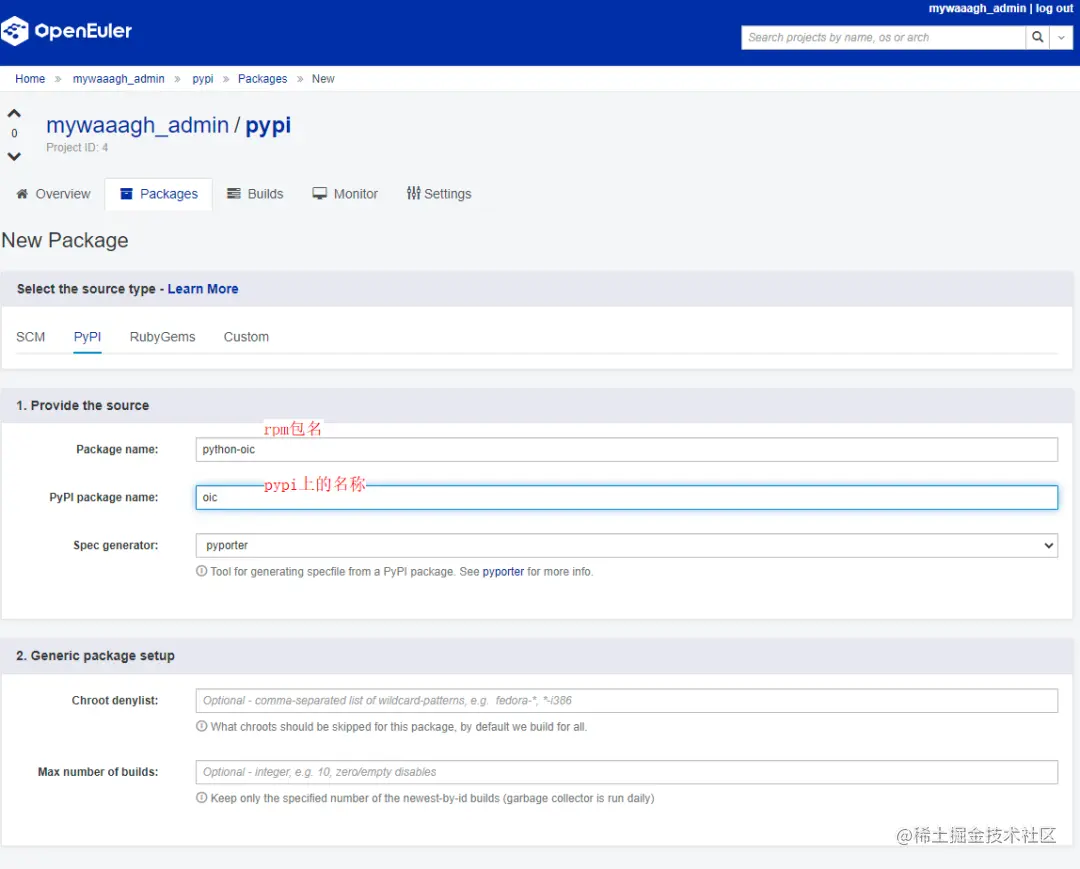Open mywaaagh_admin breadcrumb link
Screen dimensions: 1080x869
[118, 78]
